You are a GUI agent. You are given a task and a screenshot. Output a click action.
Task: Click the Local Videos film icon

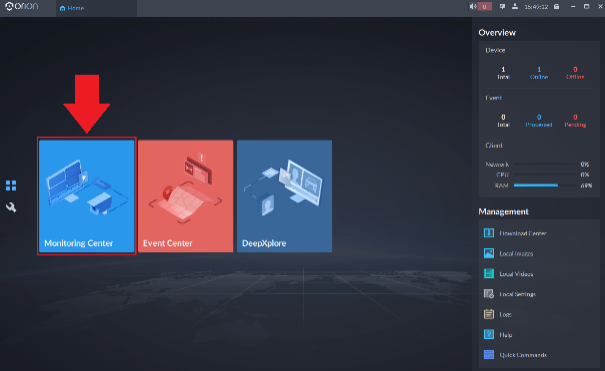click(x=489, y=273)
